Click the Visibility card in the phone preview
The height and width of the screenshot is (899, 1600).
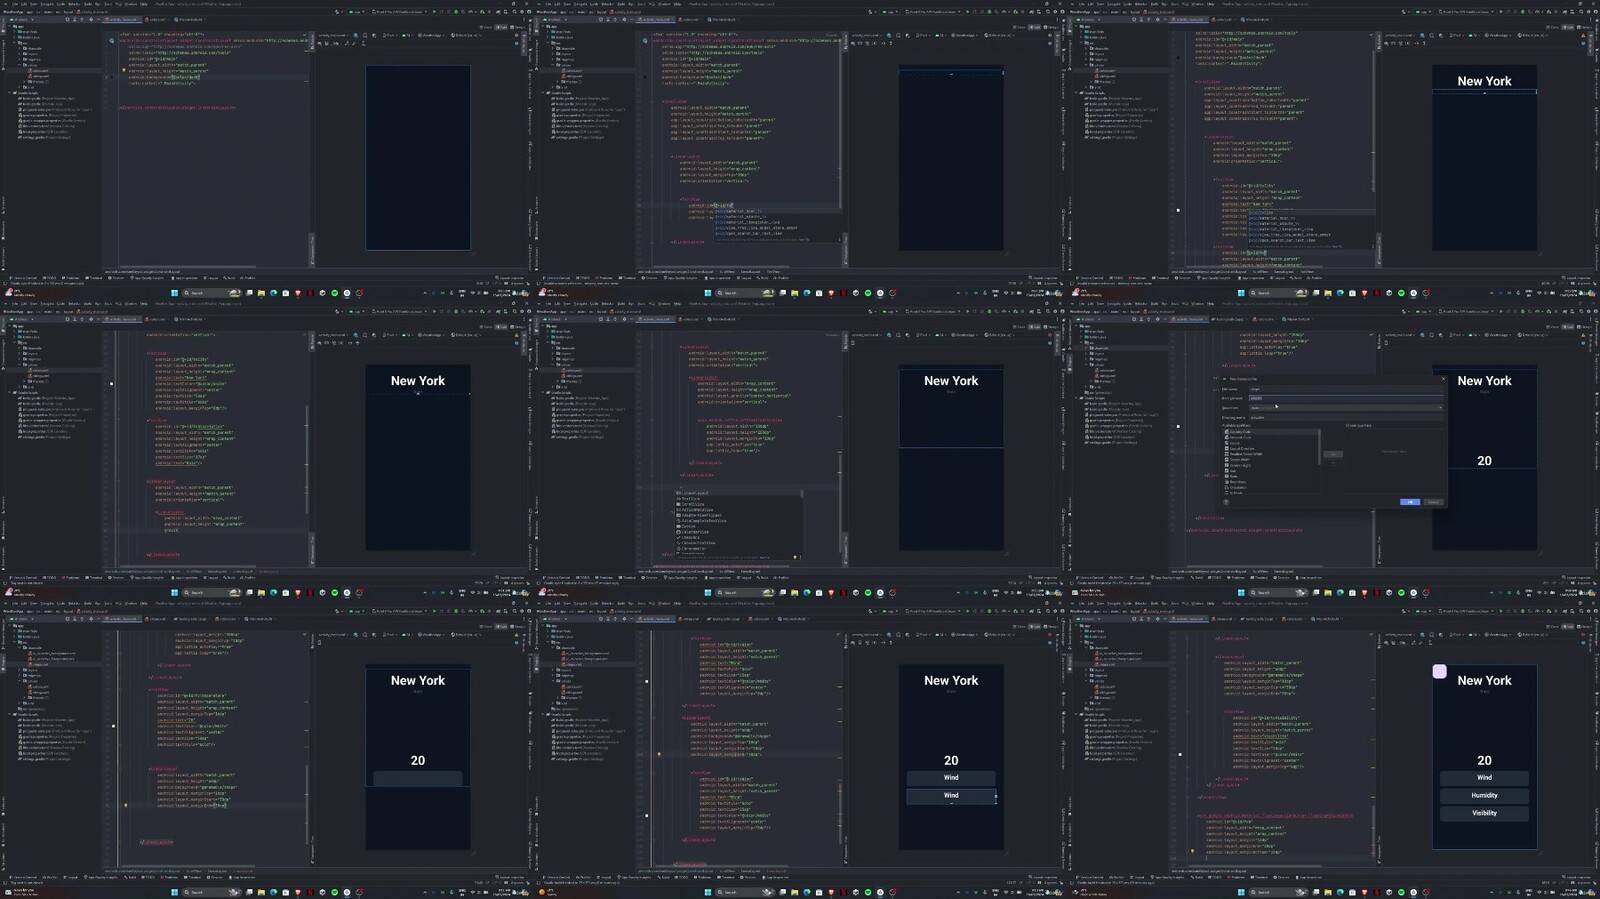[x=1484, y=813]
